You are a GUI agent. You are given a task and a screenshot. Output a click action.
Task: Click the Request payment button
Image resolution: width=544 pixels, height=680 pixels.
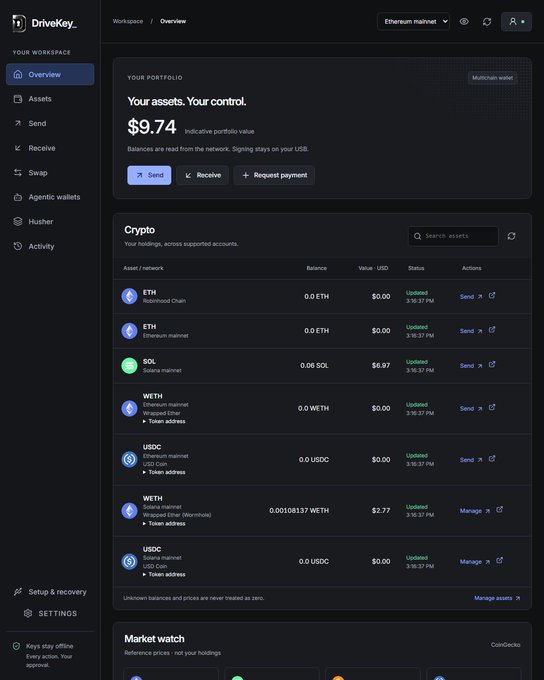pyautogui.click(x=274, y=175)
